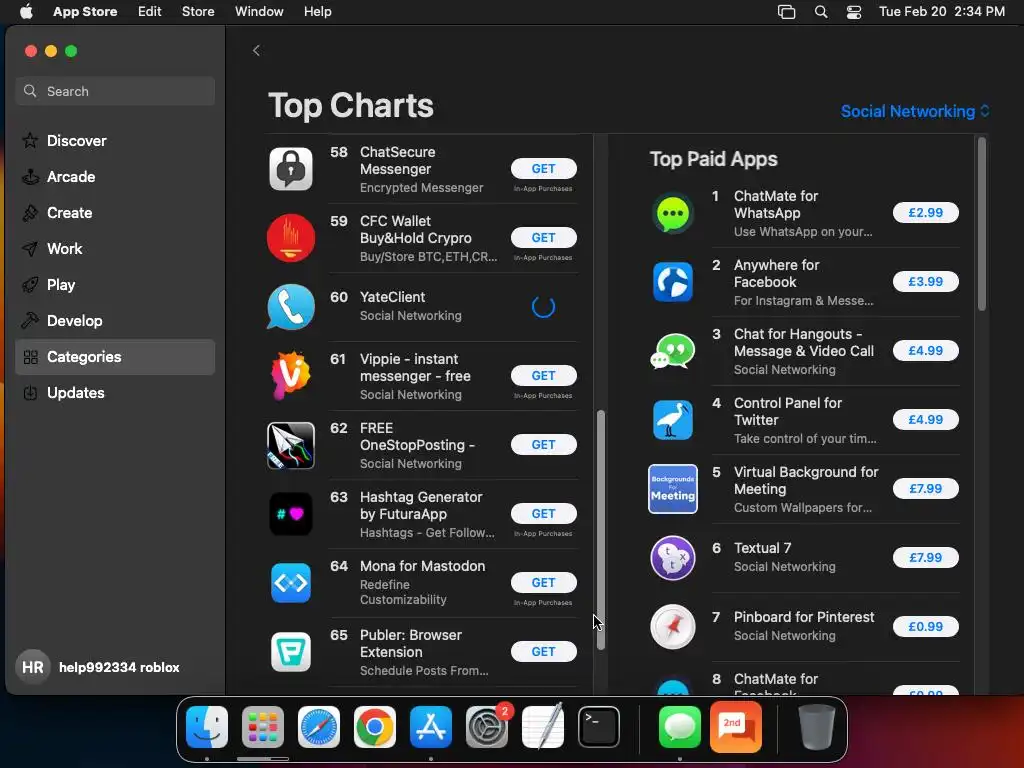1024x768 pixels.
Task: Open the CFC Wallet red app icon
Action: [x=291, y=238]
